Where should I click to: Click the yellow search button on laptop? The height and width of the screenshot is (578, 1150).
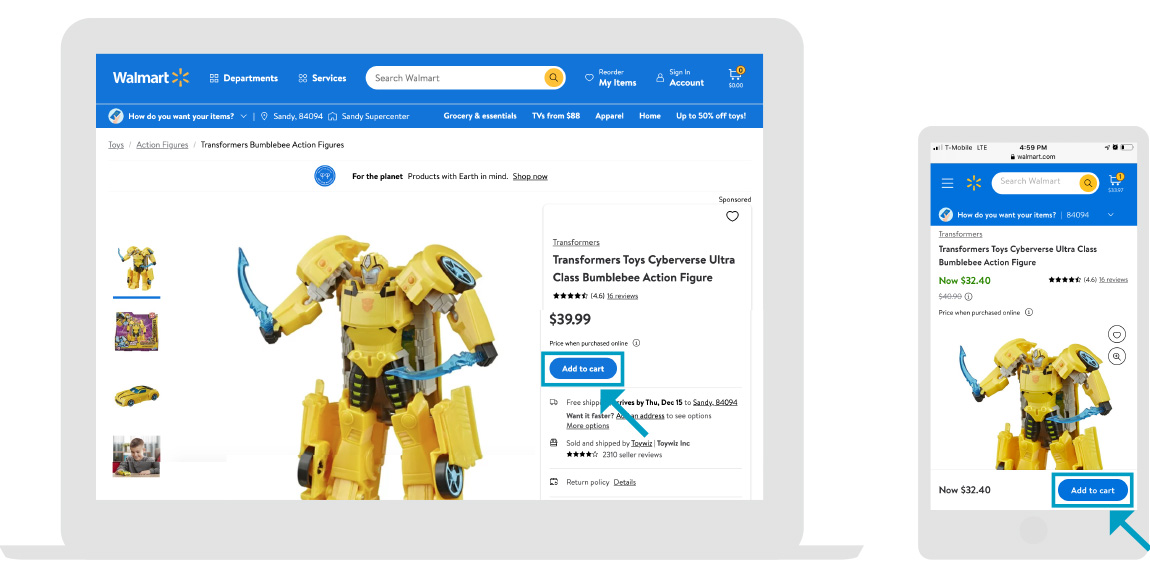(554, 78)
